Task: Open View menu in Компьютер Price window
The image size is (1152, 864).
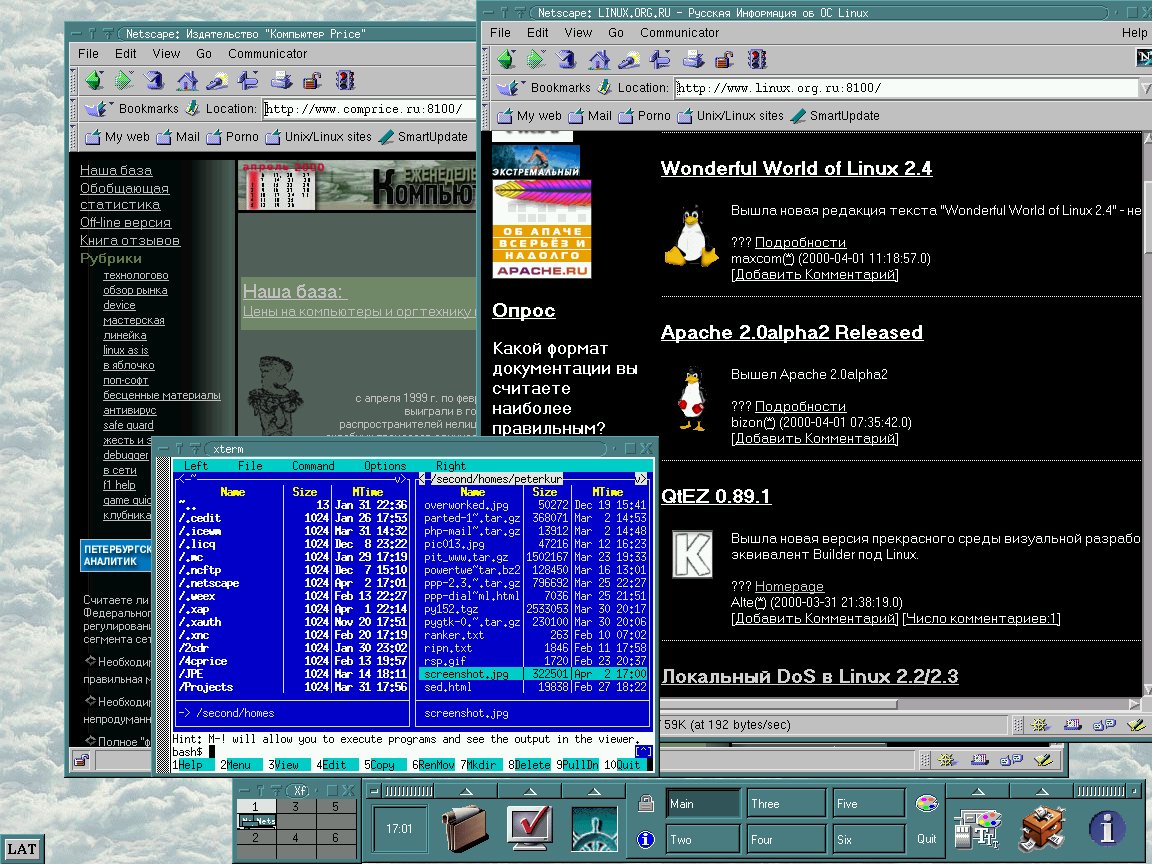Action: (166, 54)
